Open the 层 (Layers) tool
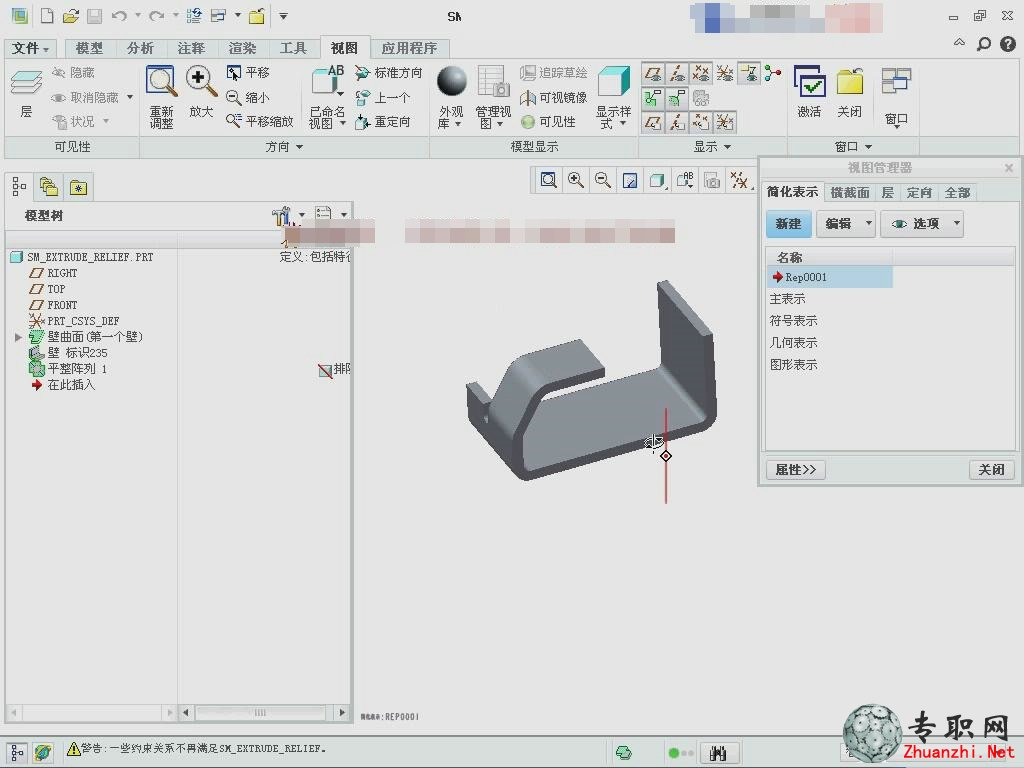The width and height of the screenshot is (1024, 768). 26,93
